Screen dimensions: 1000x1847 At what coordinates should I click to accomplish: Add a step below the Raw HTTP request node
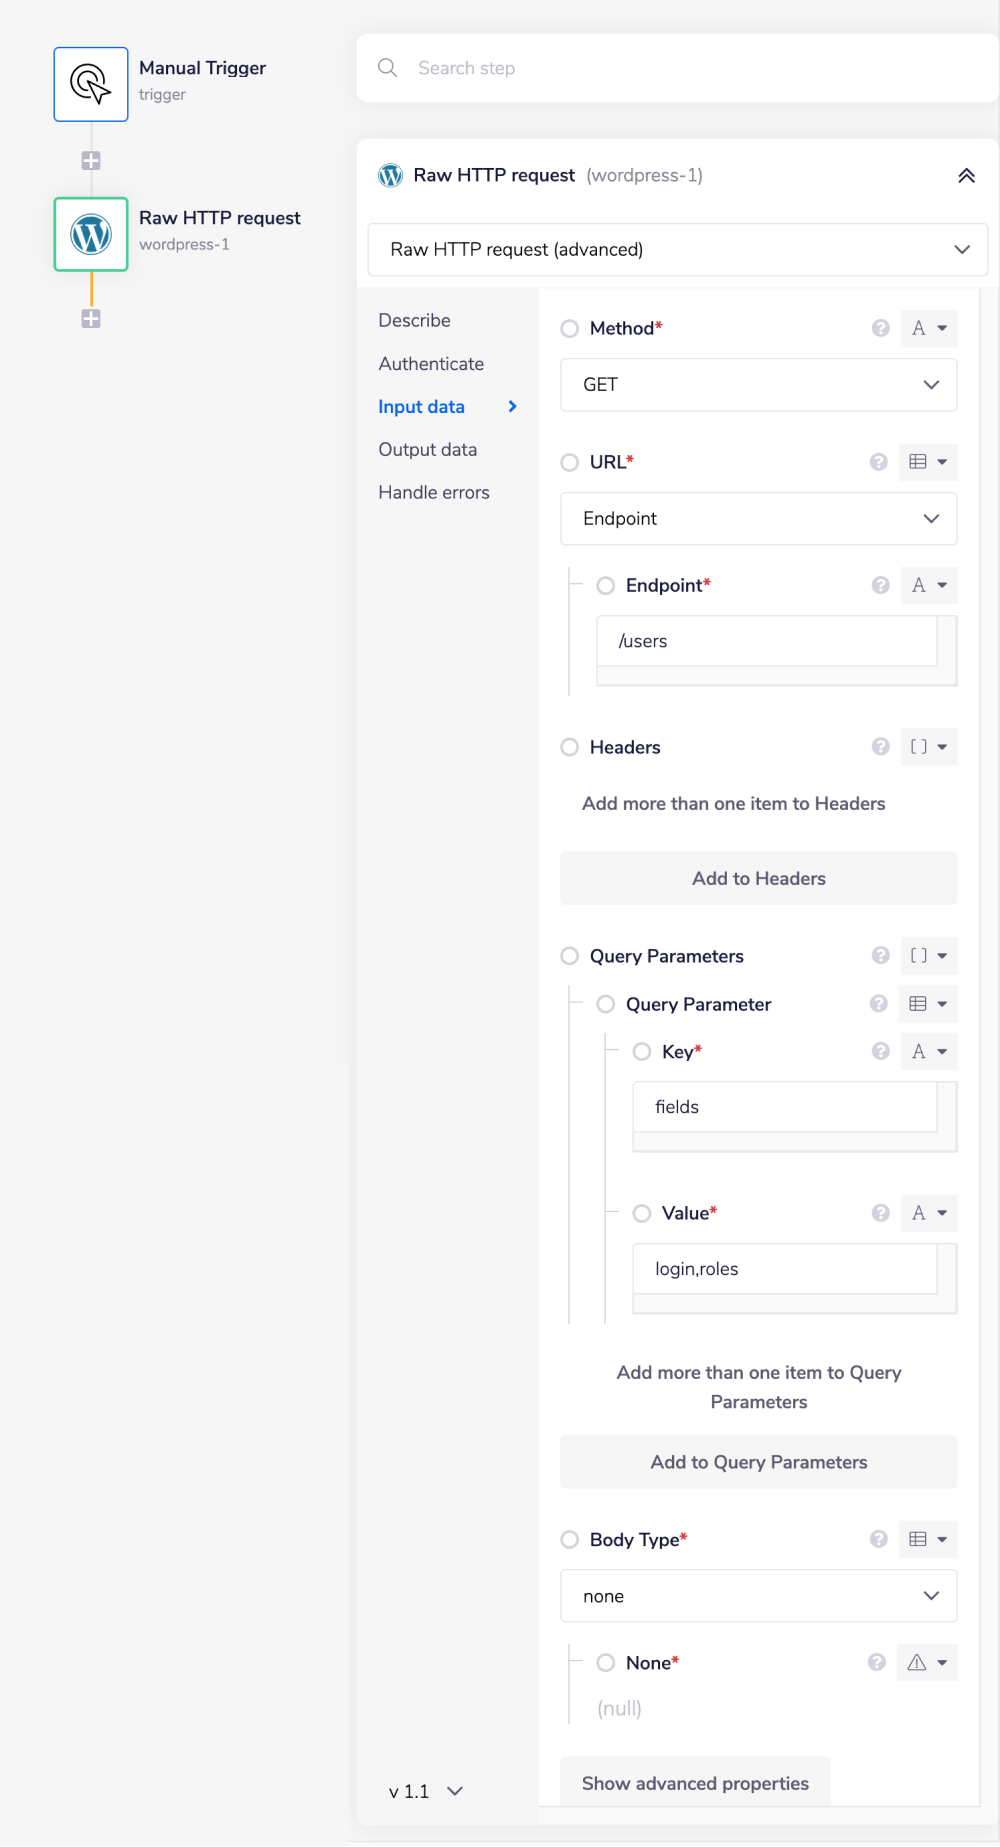coord(91,319)
